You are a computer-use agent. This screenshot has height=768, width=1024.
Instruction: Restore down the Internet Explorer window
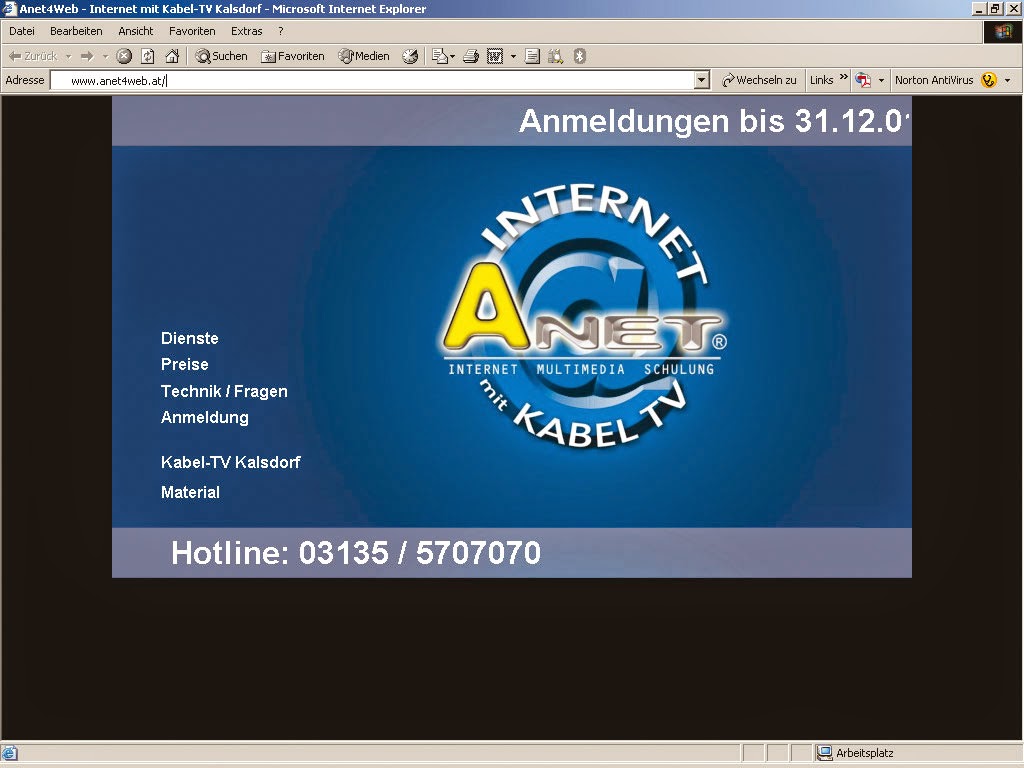click(x=995, y=8)
